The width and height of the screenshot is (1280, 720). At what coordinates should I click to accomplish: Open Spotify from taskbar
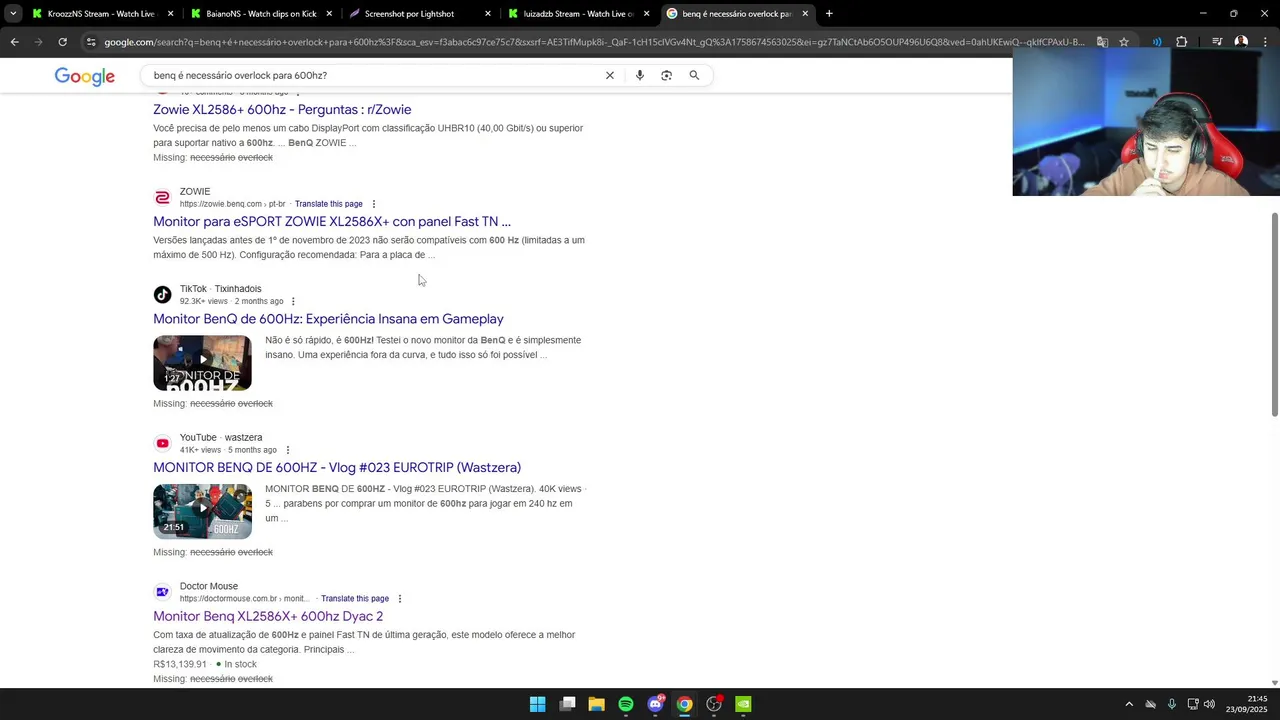[626, 704]
